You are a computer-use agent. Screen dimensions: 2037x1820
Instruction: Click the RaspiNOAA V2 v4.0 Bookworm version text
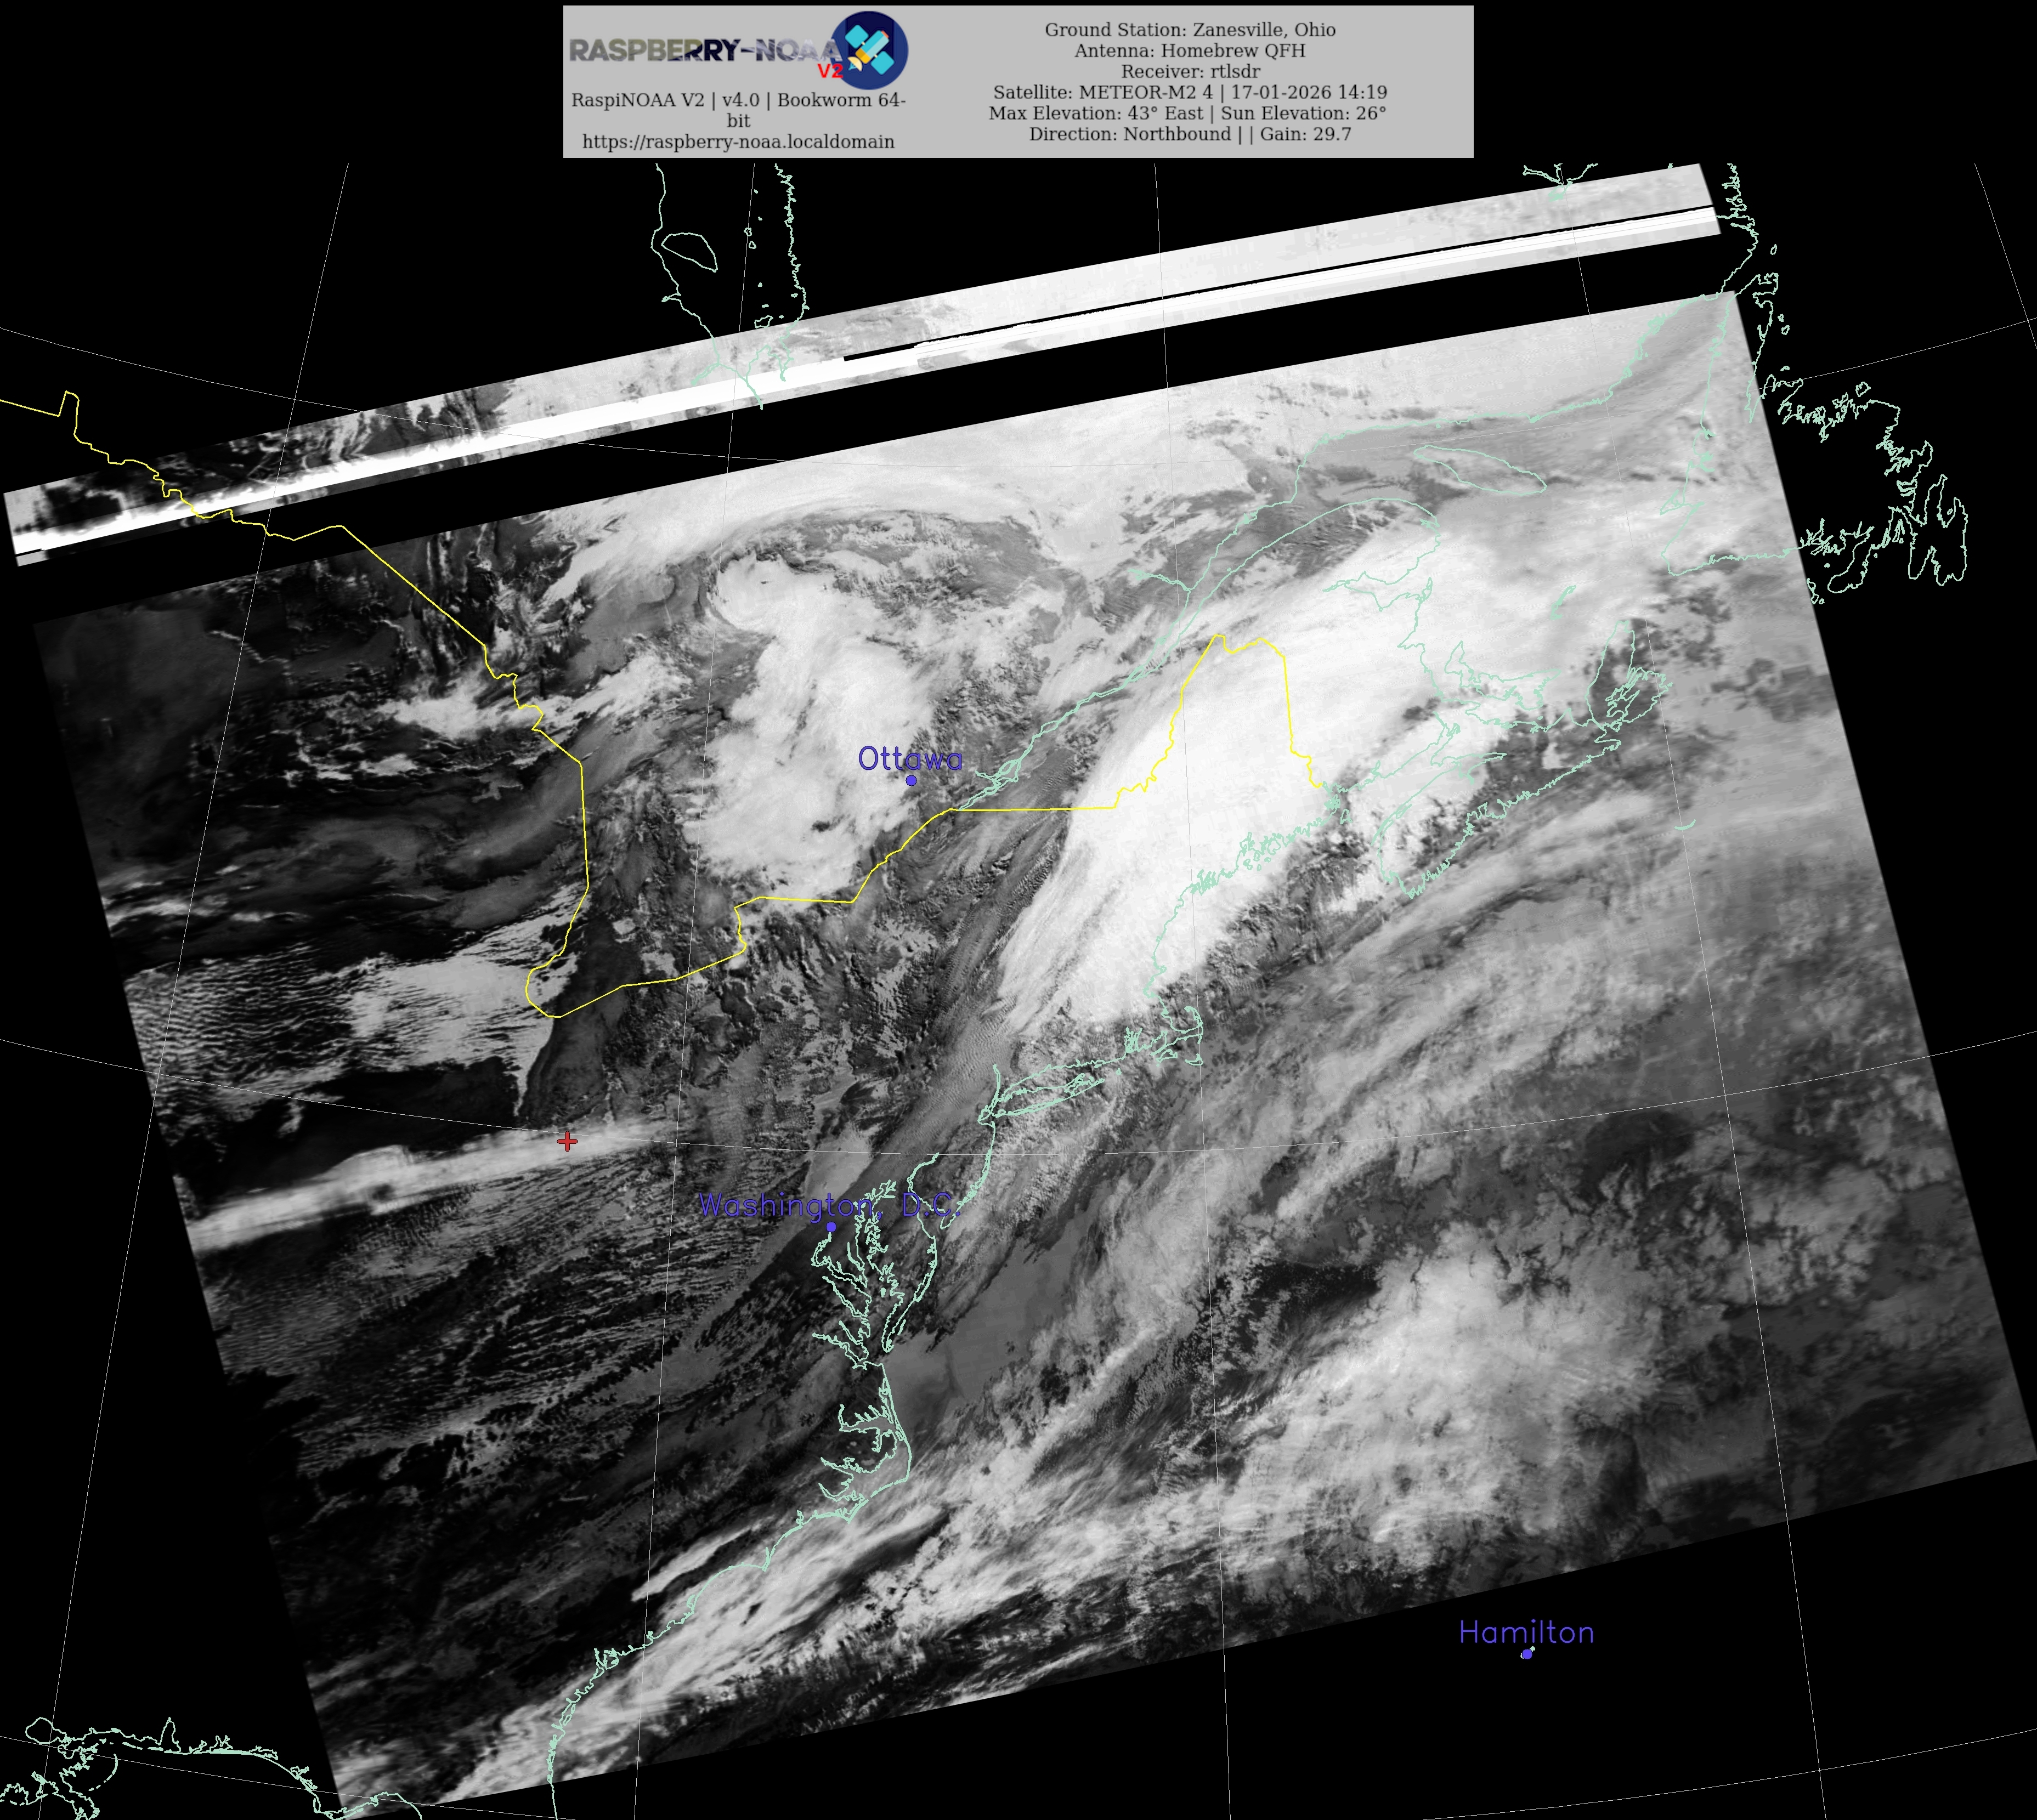(738, 100)
